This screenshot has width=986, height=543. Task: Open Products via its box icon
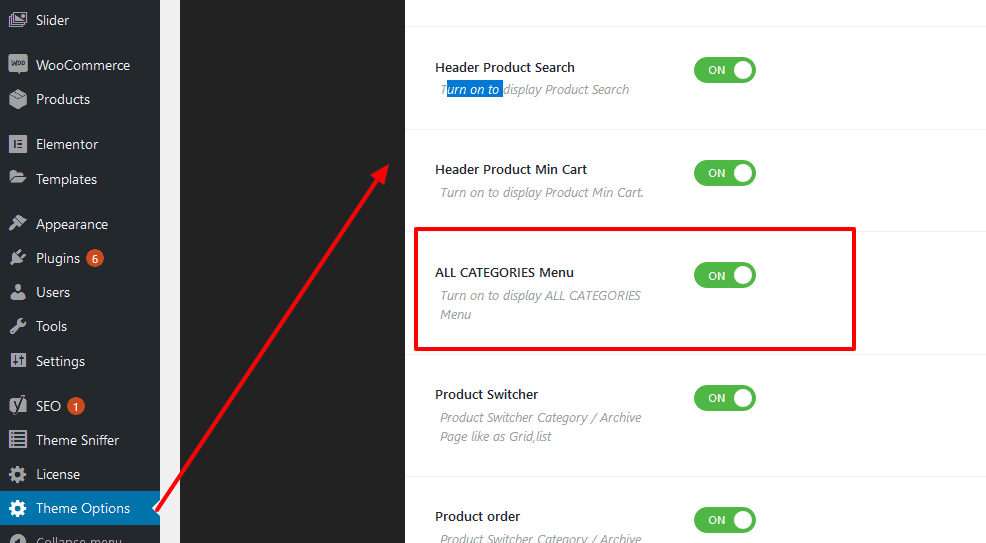coord(18,99)
